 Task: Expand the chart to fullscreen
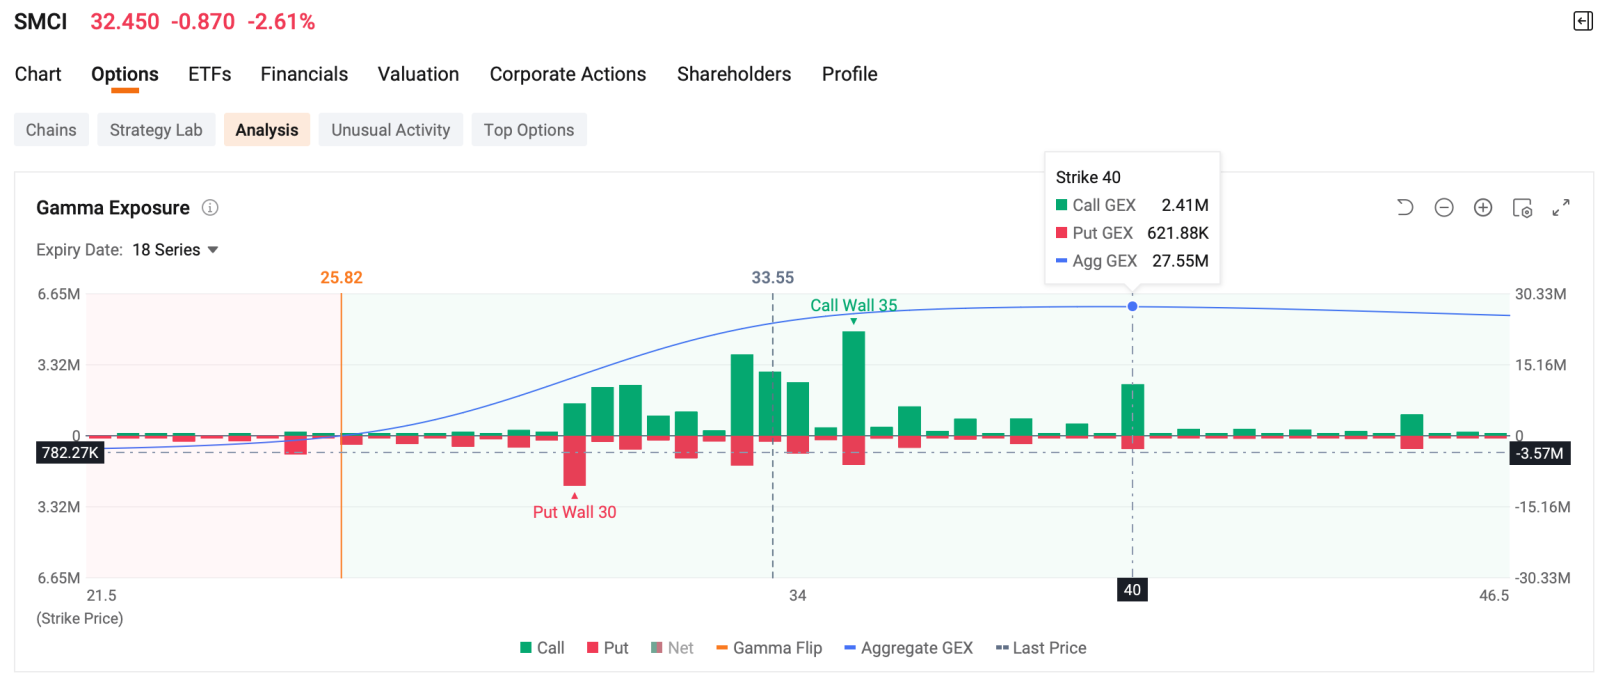click(x=1561, y=207)
